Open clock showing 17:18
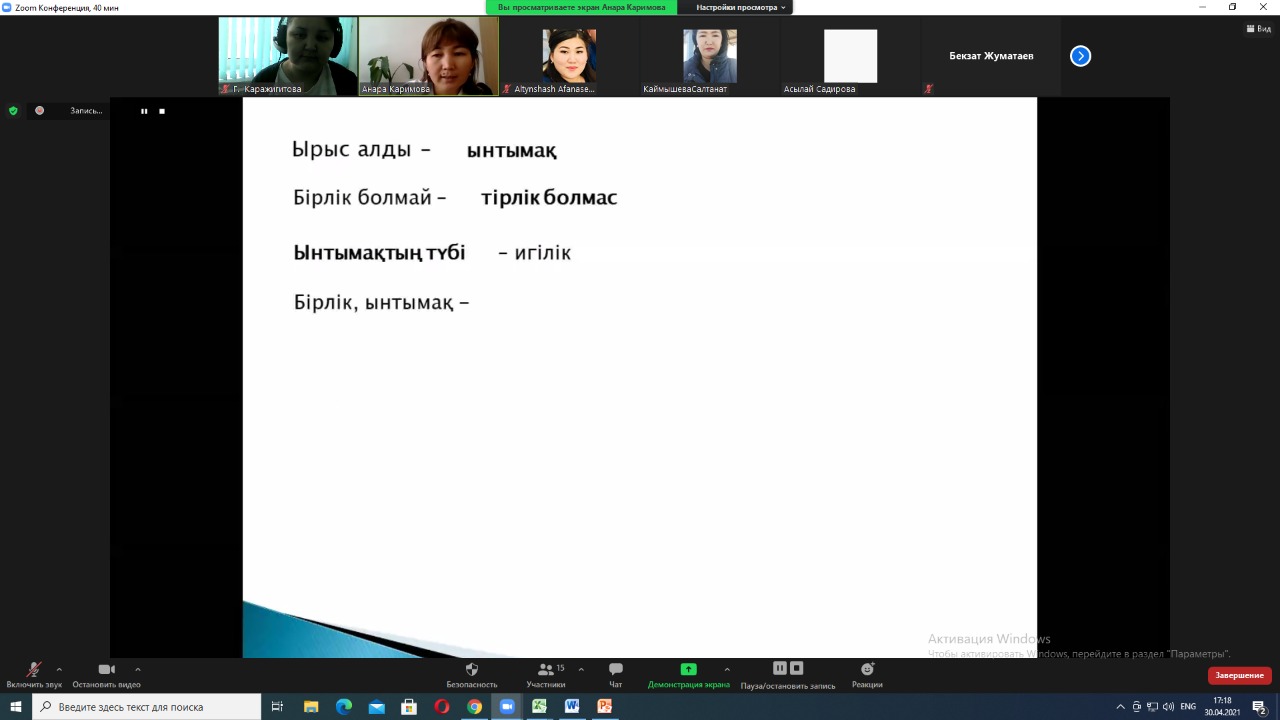The width and height of the screenshot is (1280, 720). (x=1222, y=706)
